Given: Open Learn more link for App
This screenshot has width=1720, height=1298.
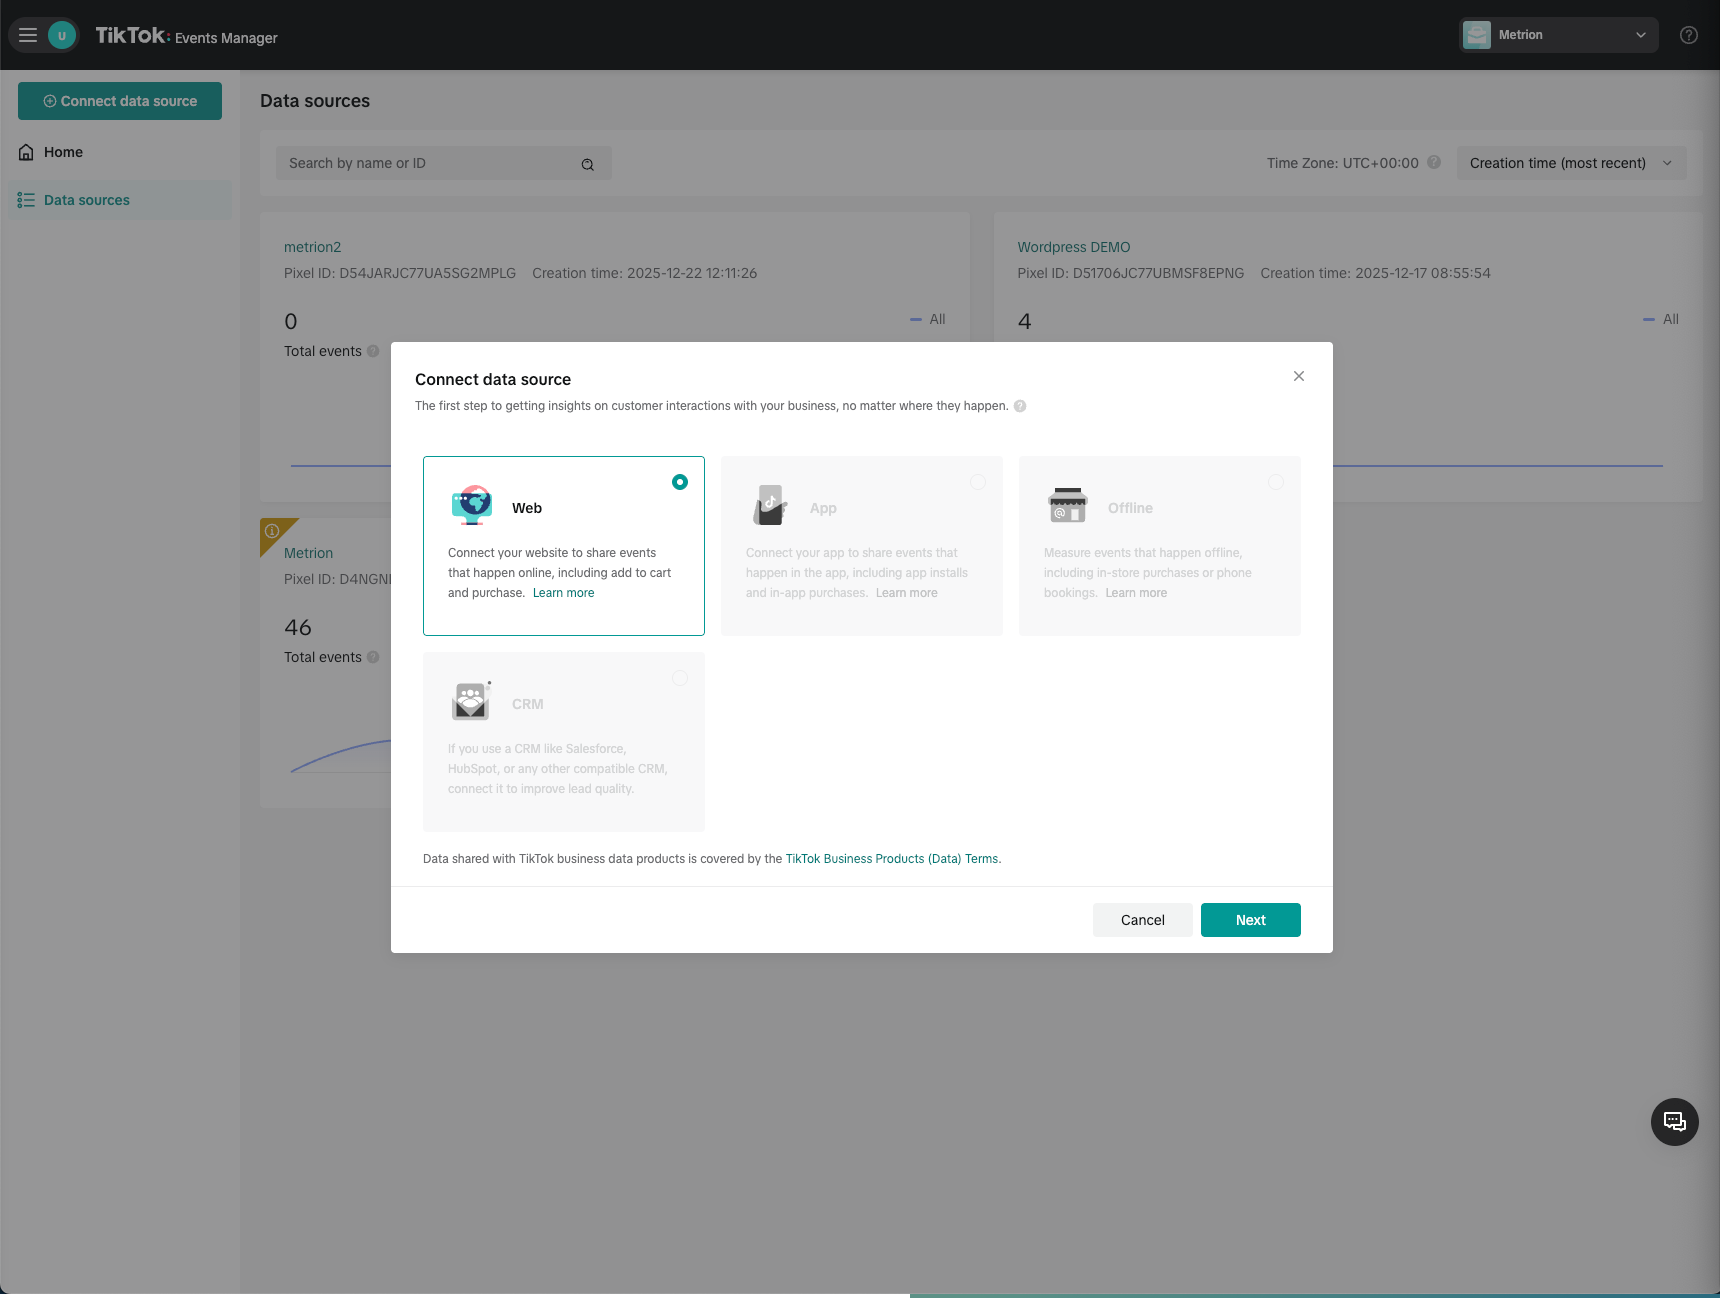Looking at the screenshot, I should point(907,593).
